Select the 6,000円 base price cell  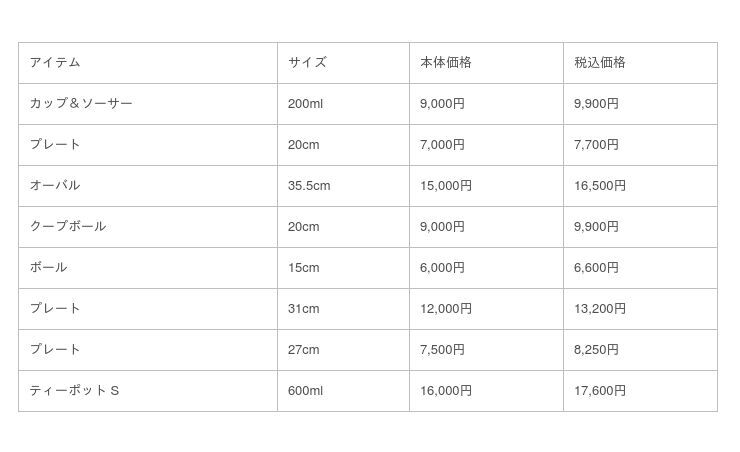coord(442,268)
